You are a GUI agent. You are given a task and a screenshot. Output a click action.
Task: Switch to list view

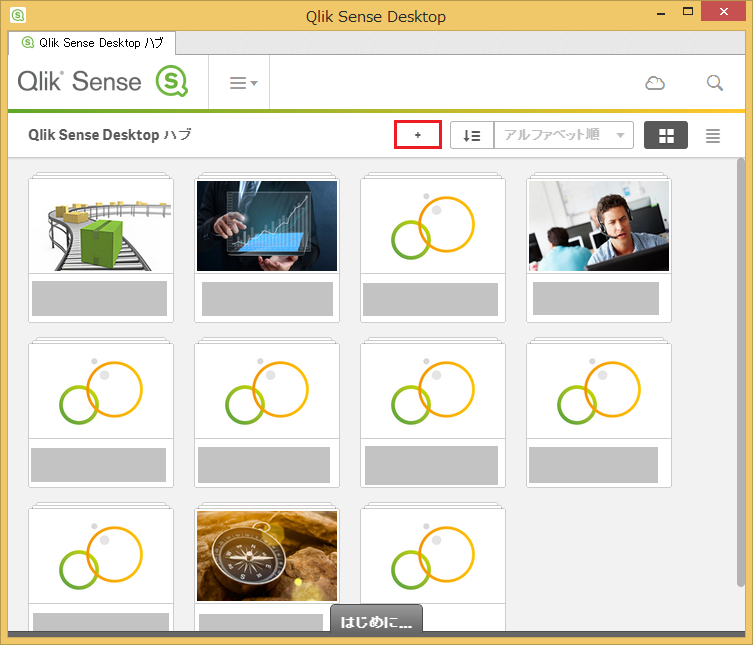pos(713,136)
